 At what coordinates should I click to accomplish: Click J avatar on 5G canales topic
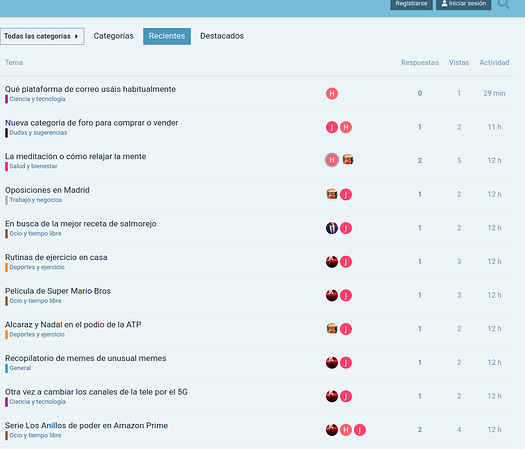click(346, 396)
